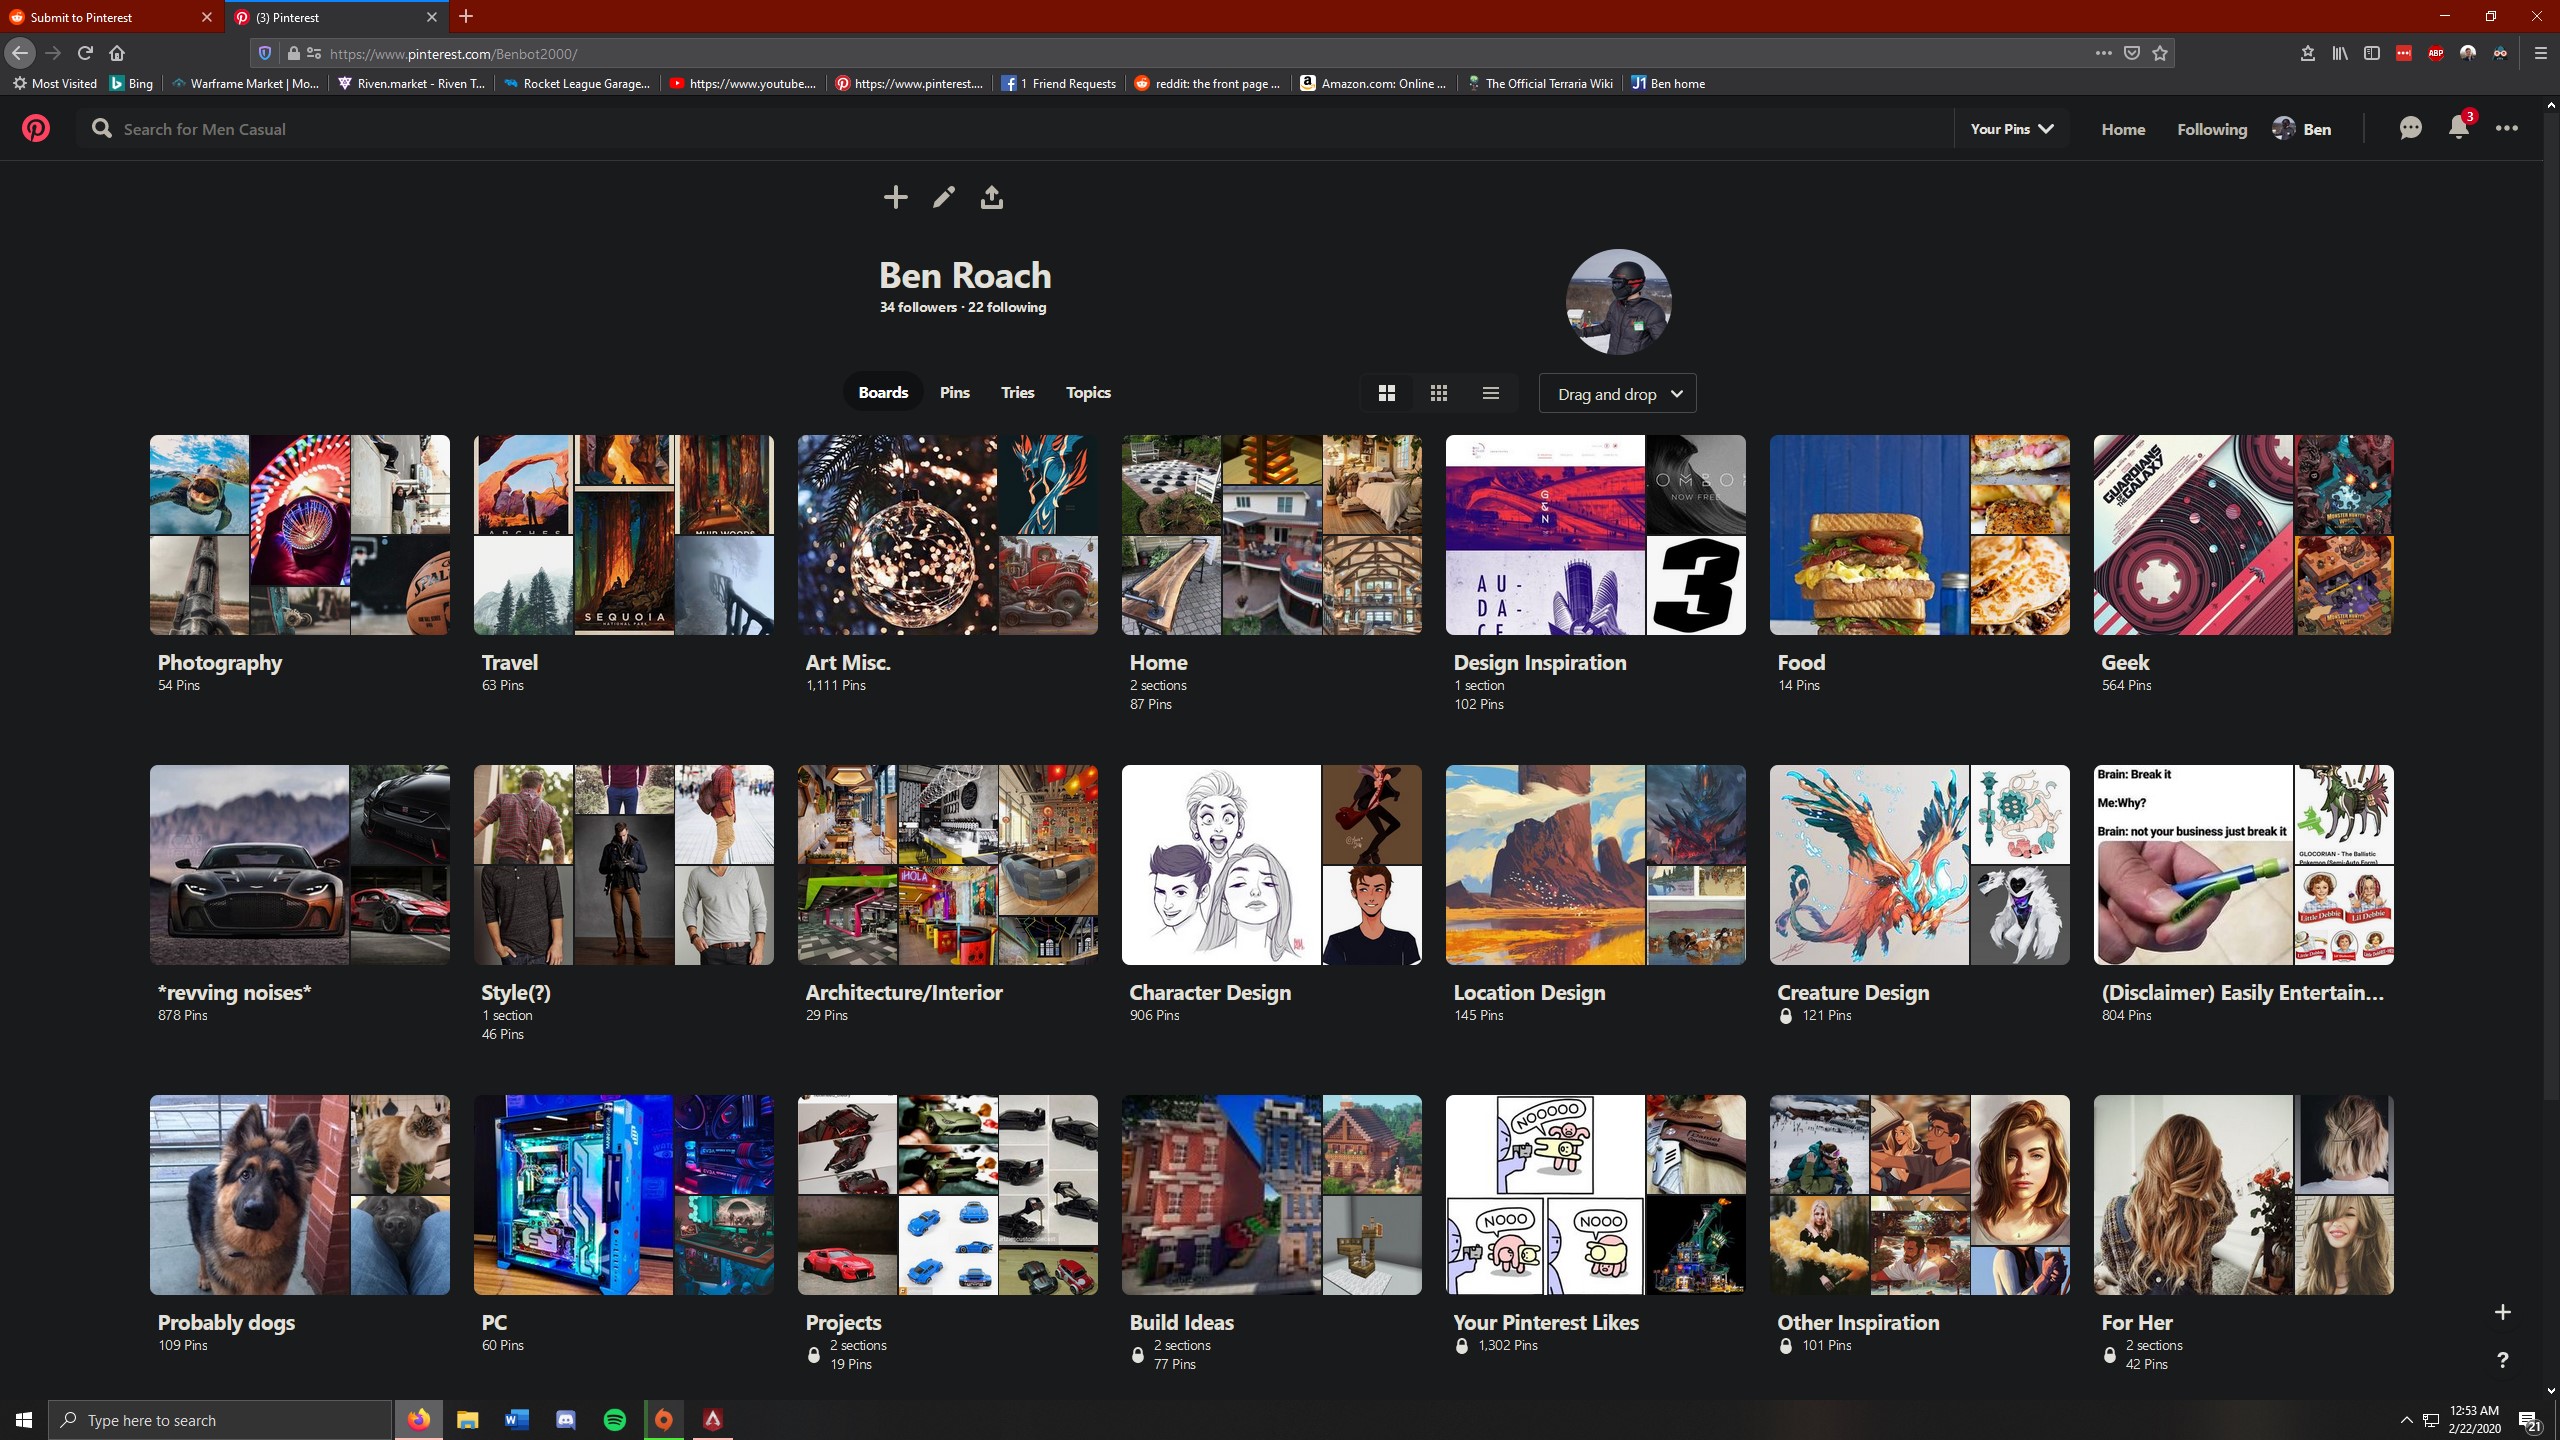Screen dimensions: 2560x1440
Task: Switch to the compact grid view layout
Action: [x=1438, y=392]
